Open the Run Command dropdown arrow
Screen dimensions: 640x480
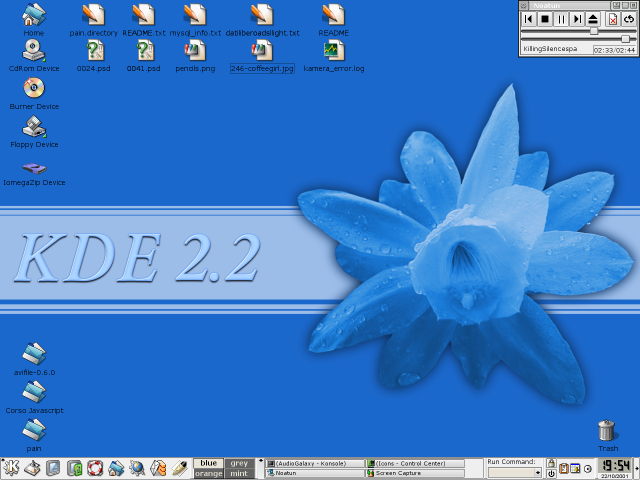(x=538, y=473)
